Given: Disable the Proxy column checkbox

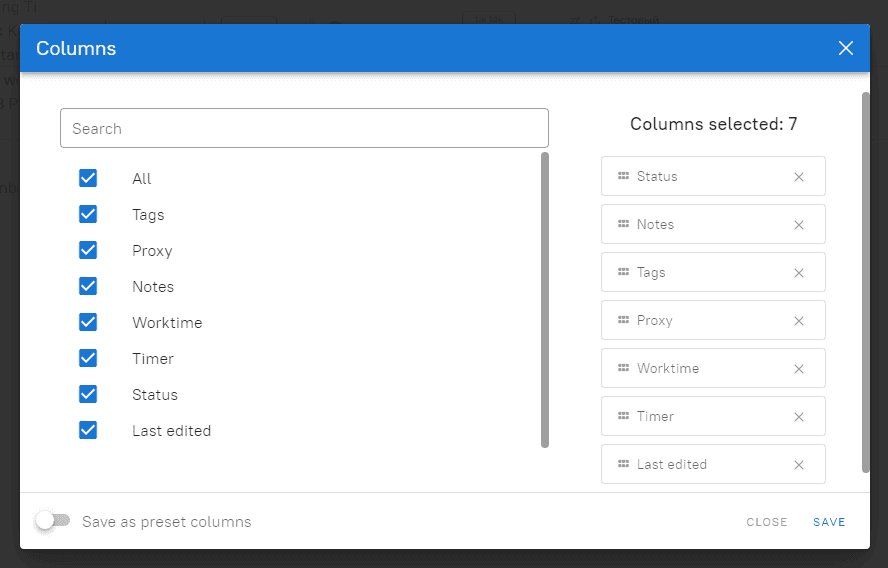Looking at the screenshot, I should (88, 250).
